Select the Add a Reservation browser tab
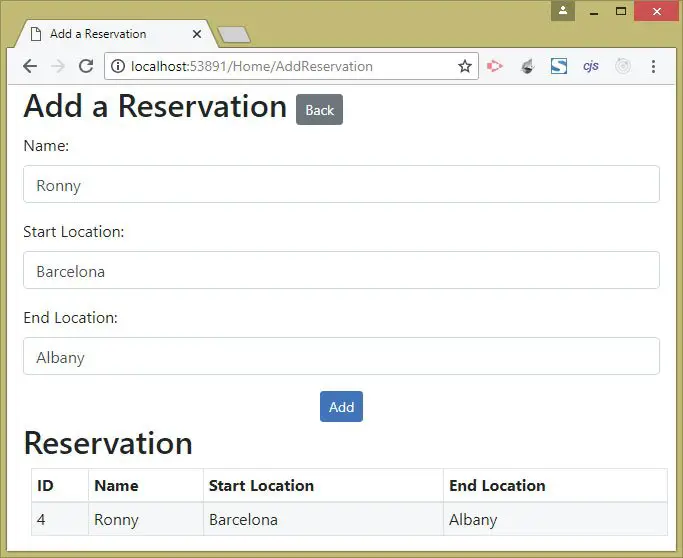The width and height of the screenshot is (683, 558). pyautogui.click(x=115, y=34)
